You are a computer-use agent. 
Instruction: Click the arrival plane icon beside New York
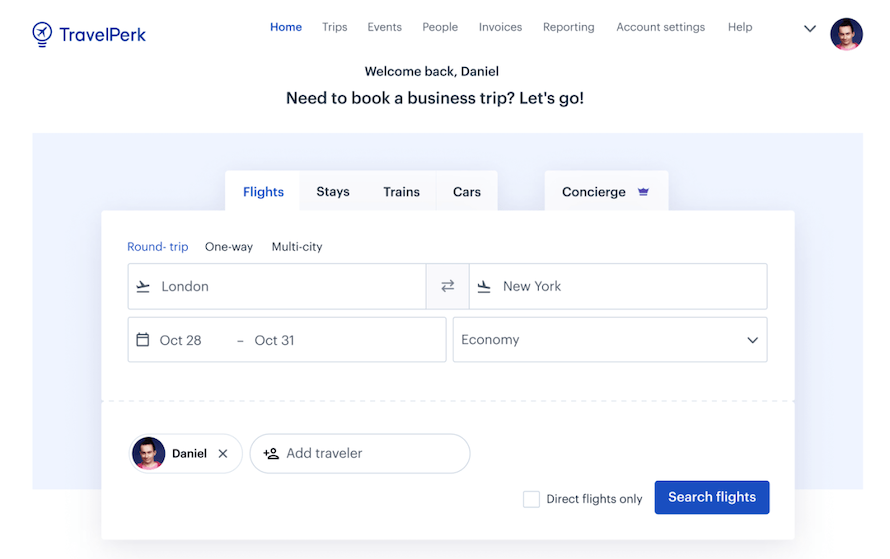click(484, 287)
